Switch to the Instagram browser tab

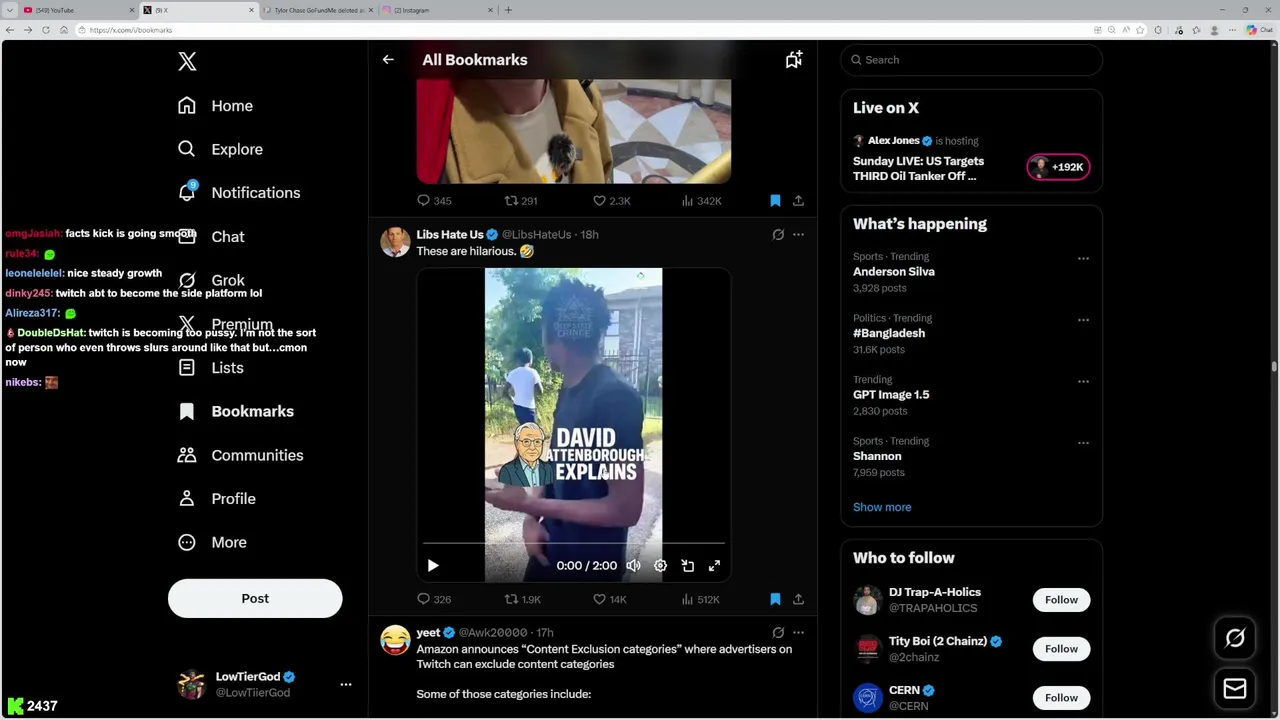[438, 10]
